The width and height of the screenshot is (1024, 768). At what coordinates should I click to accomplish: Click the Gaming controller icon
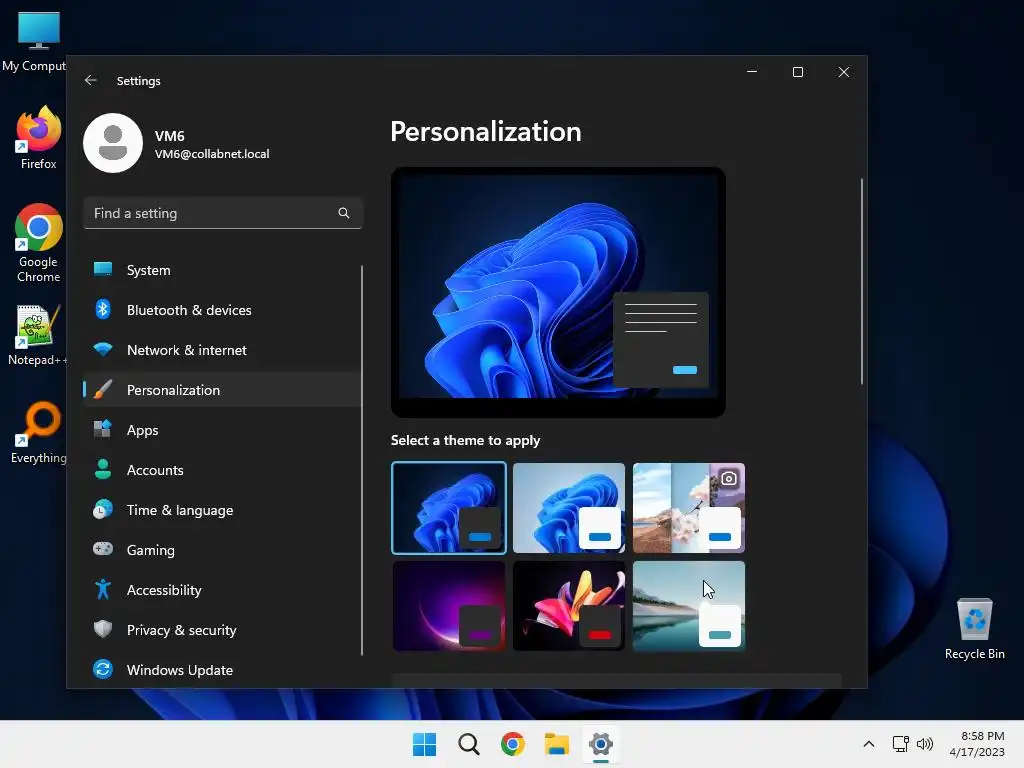coord(103,549)
